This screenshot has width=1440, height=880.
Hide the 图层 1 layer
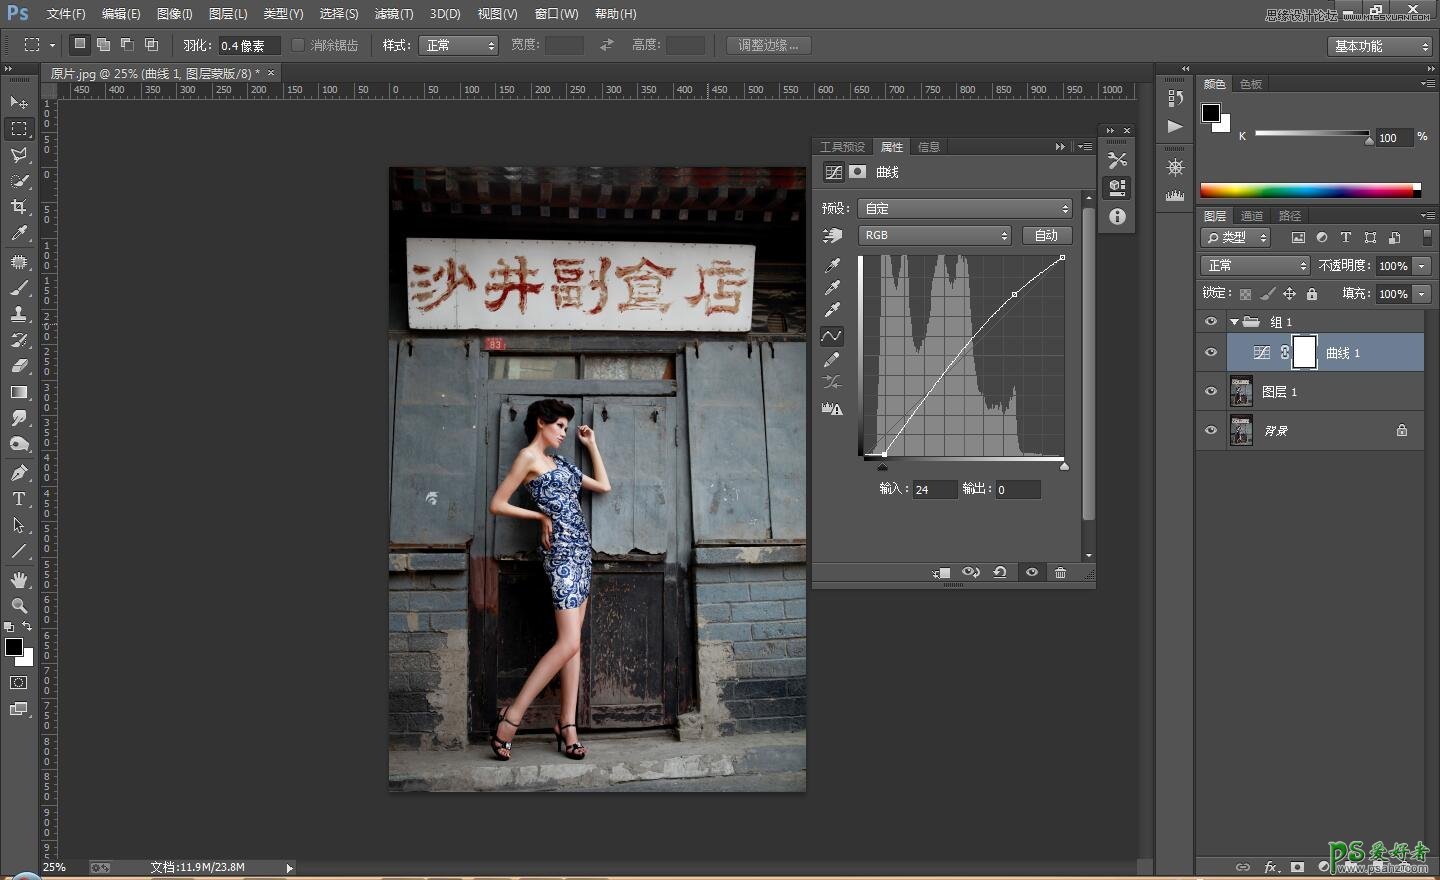1211,392
